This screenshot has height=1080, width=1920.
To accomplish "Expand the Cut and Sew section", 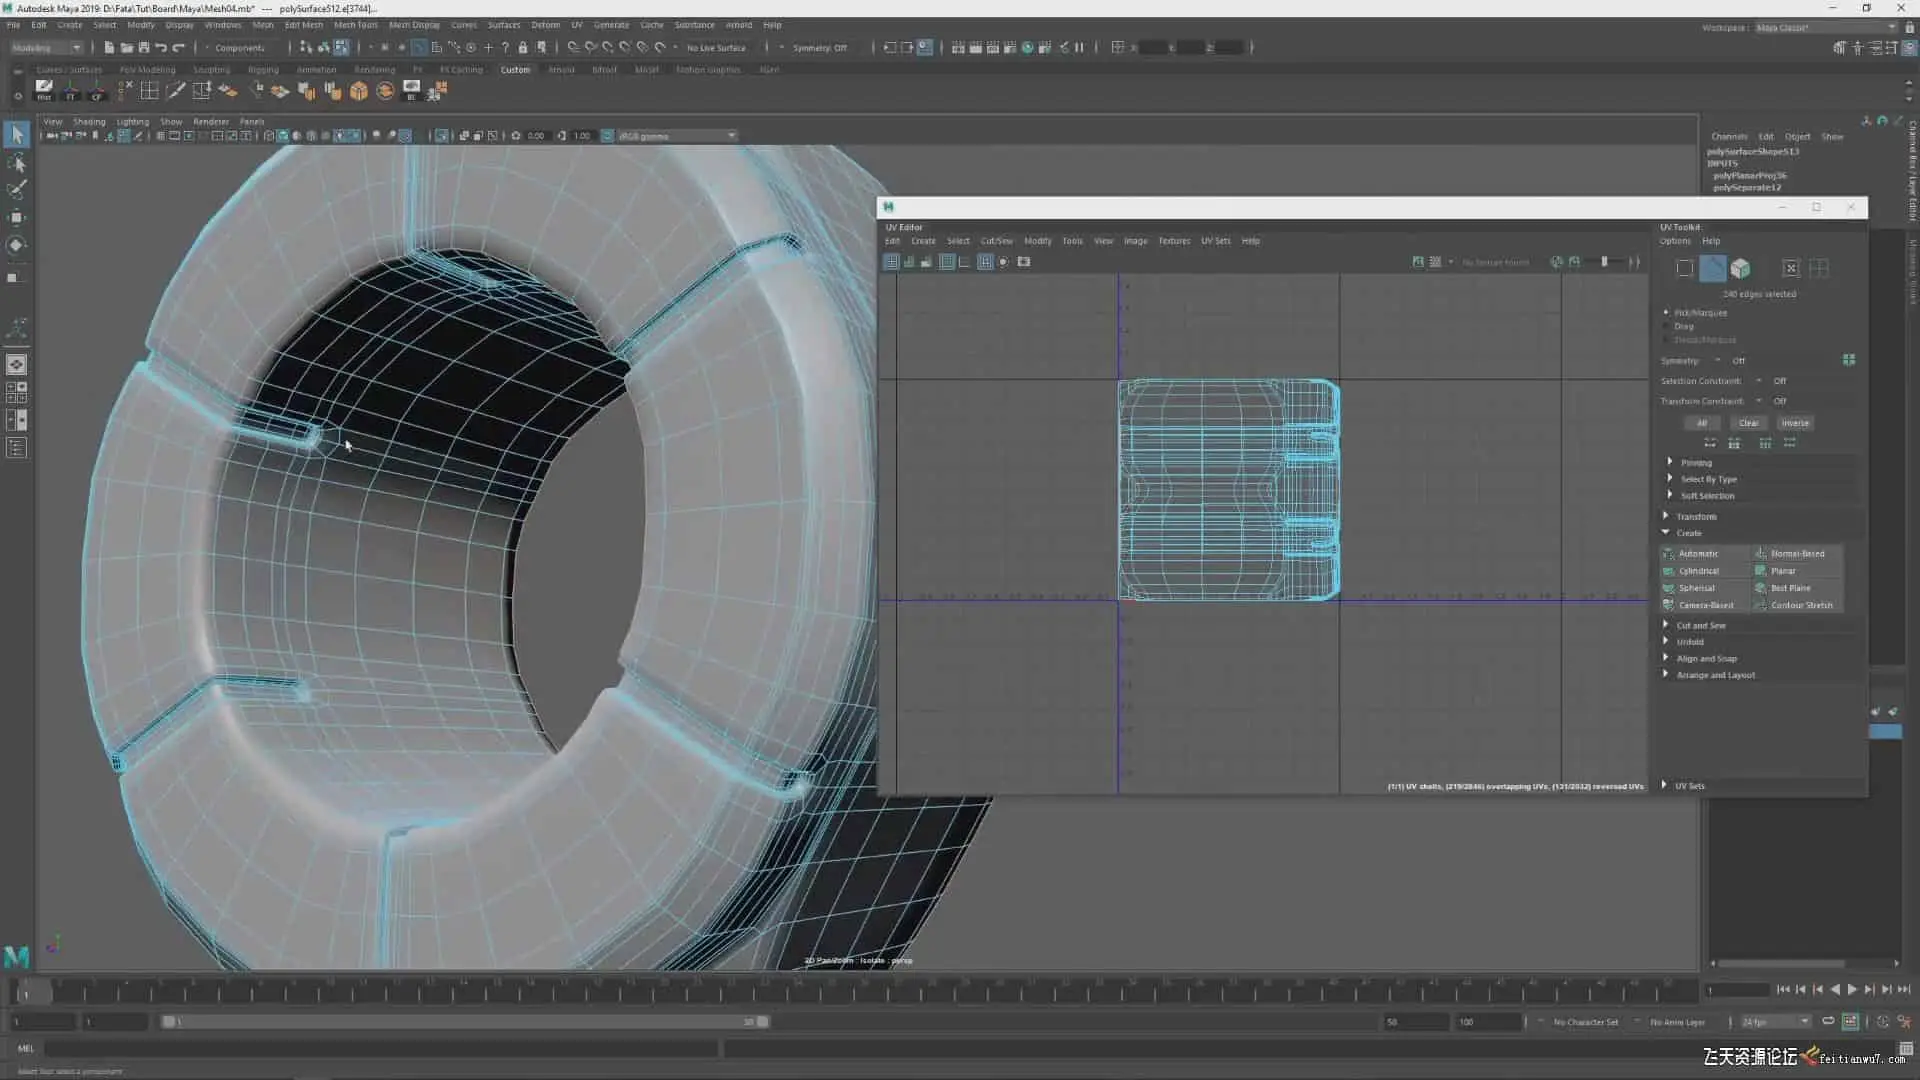I will tap(1700, 625).
